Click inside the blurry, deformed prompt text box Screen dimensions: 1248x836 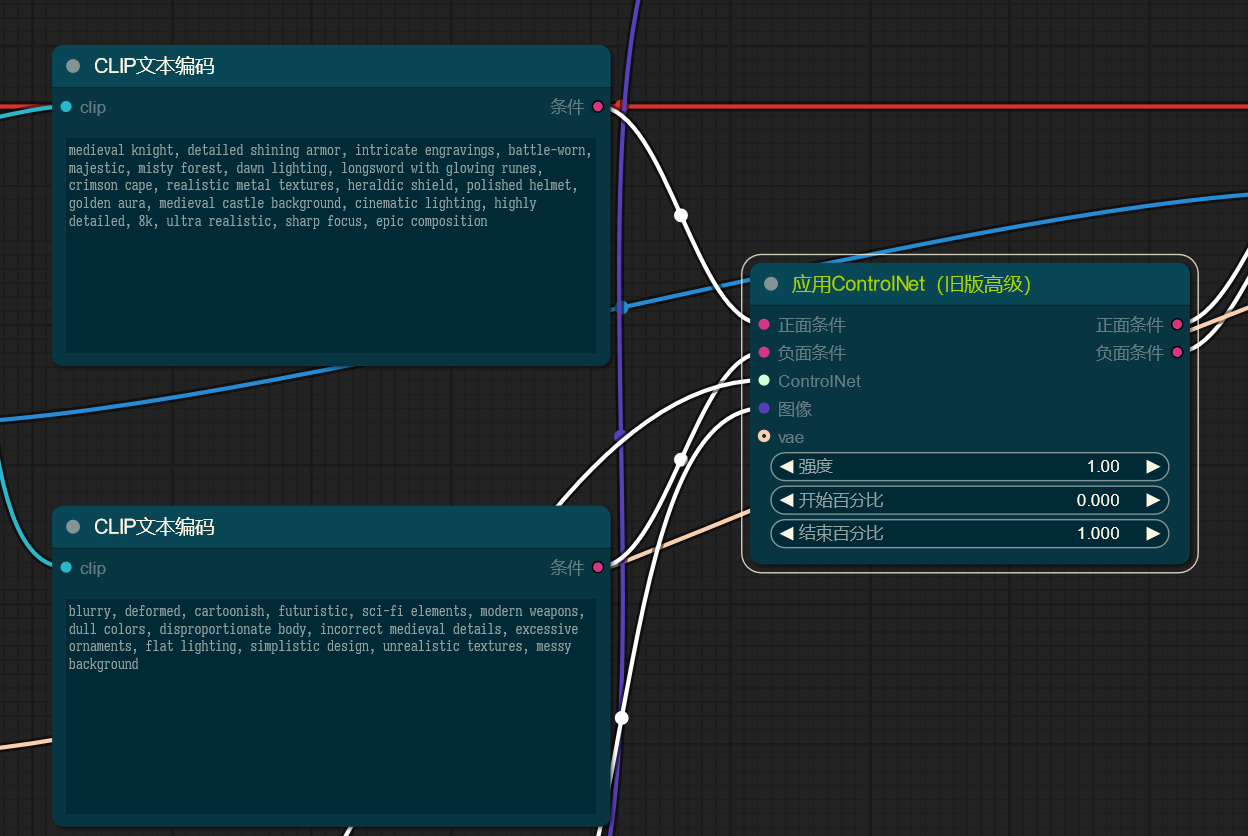330,730
